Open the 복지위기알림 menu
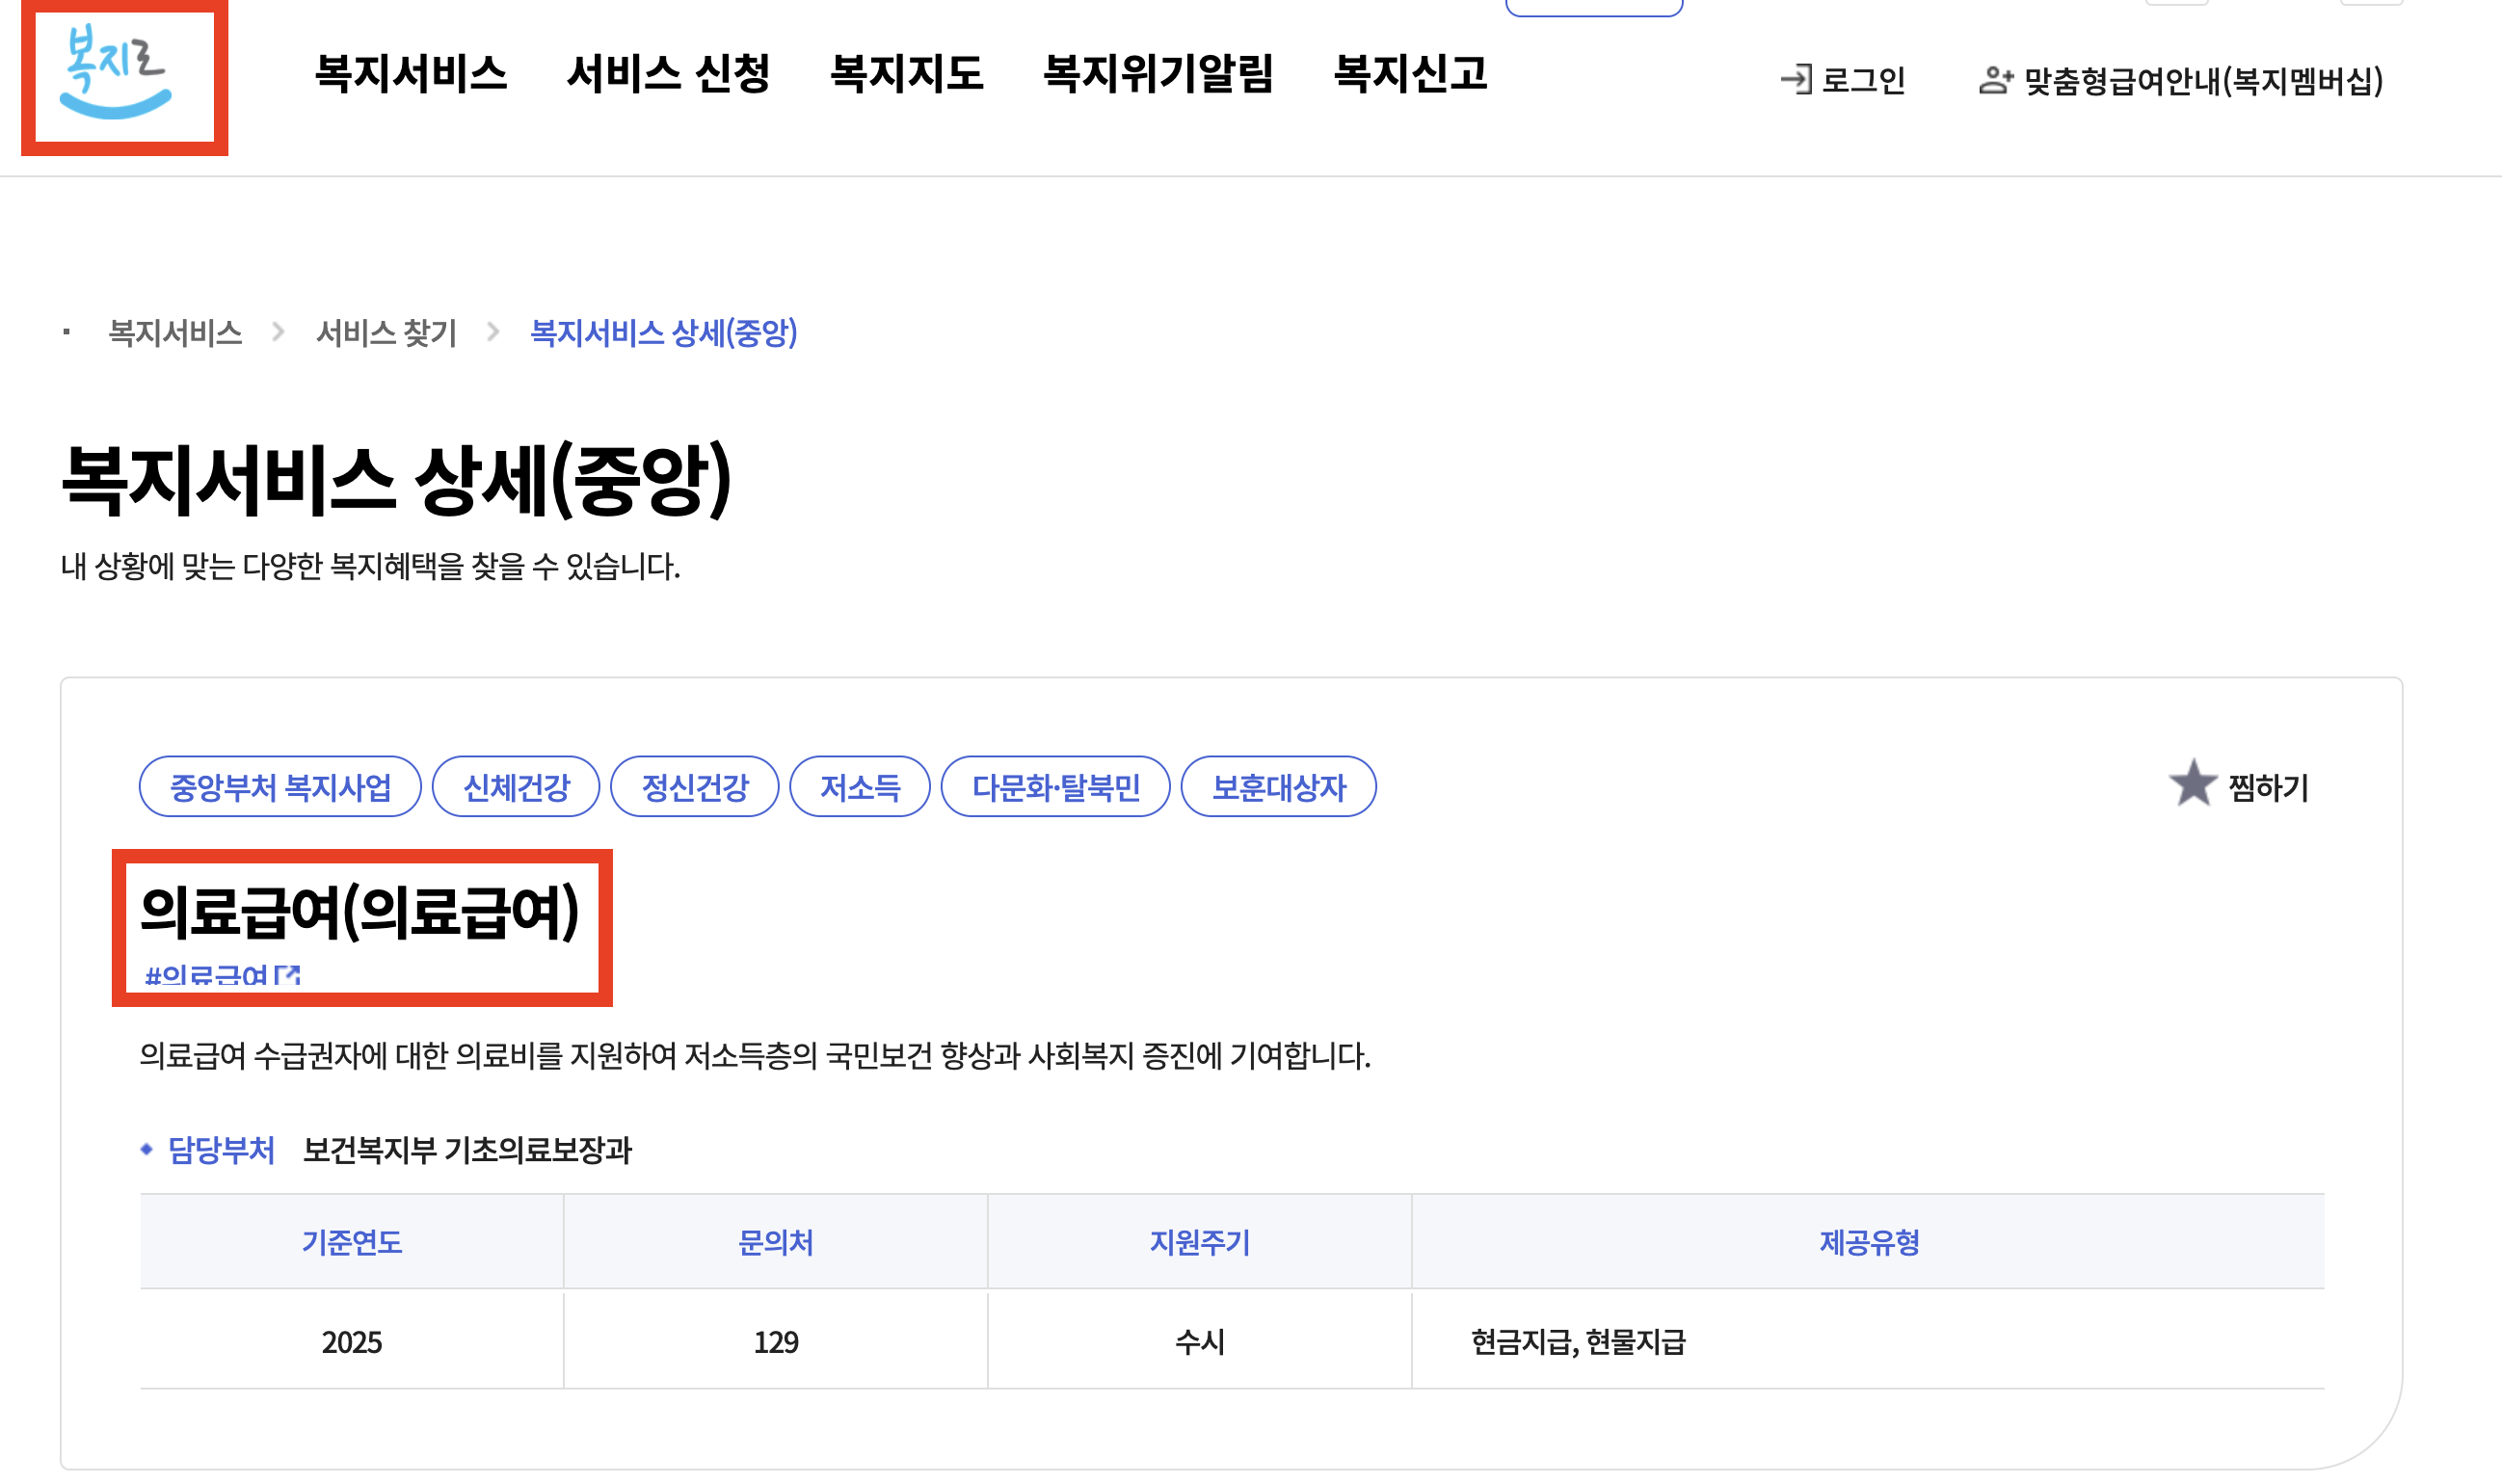 click(x=1157, y=73)
